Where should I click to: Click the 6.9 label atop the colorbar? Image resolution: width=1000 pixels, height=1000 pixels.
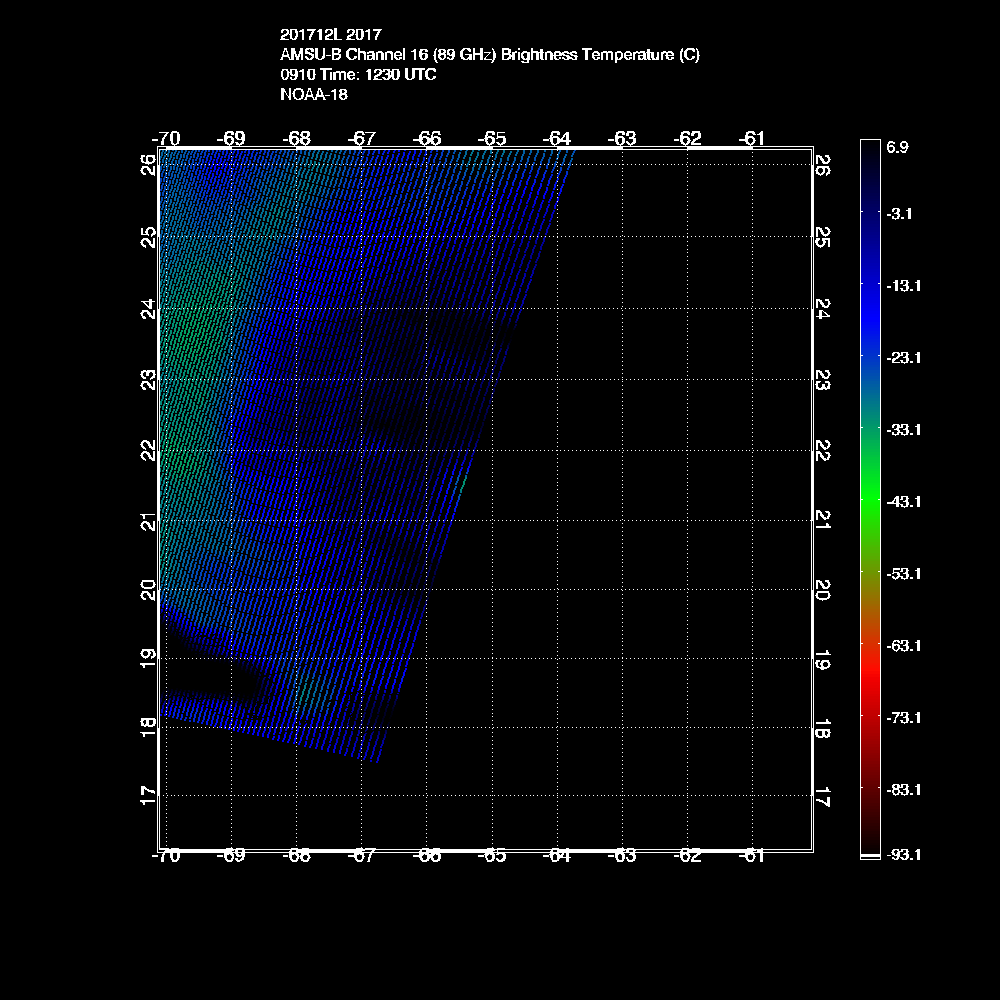[897, 147]
